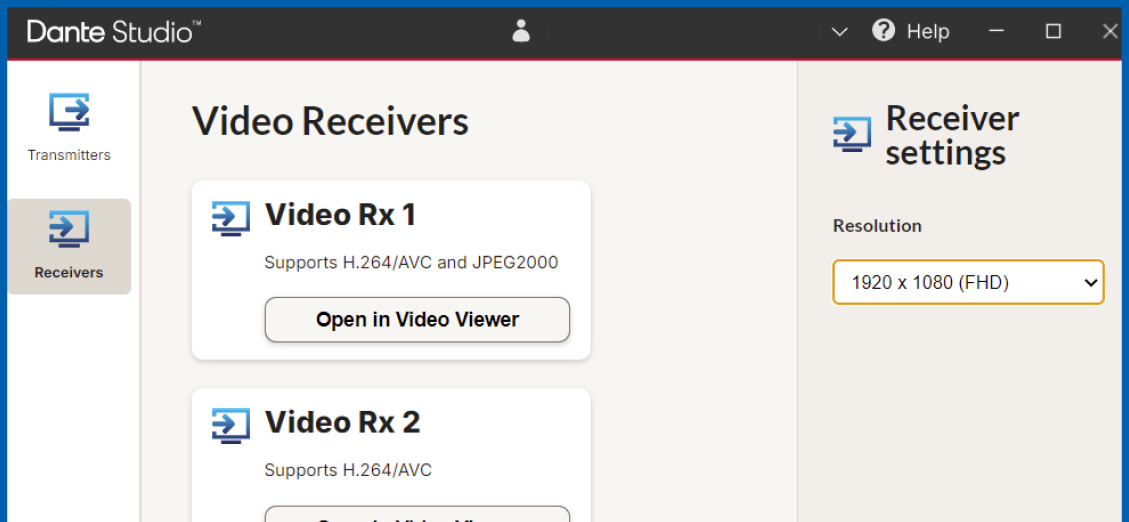Select the Video Rx 1 title

pos(340,215)
